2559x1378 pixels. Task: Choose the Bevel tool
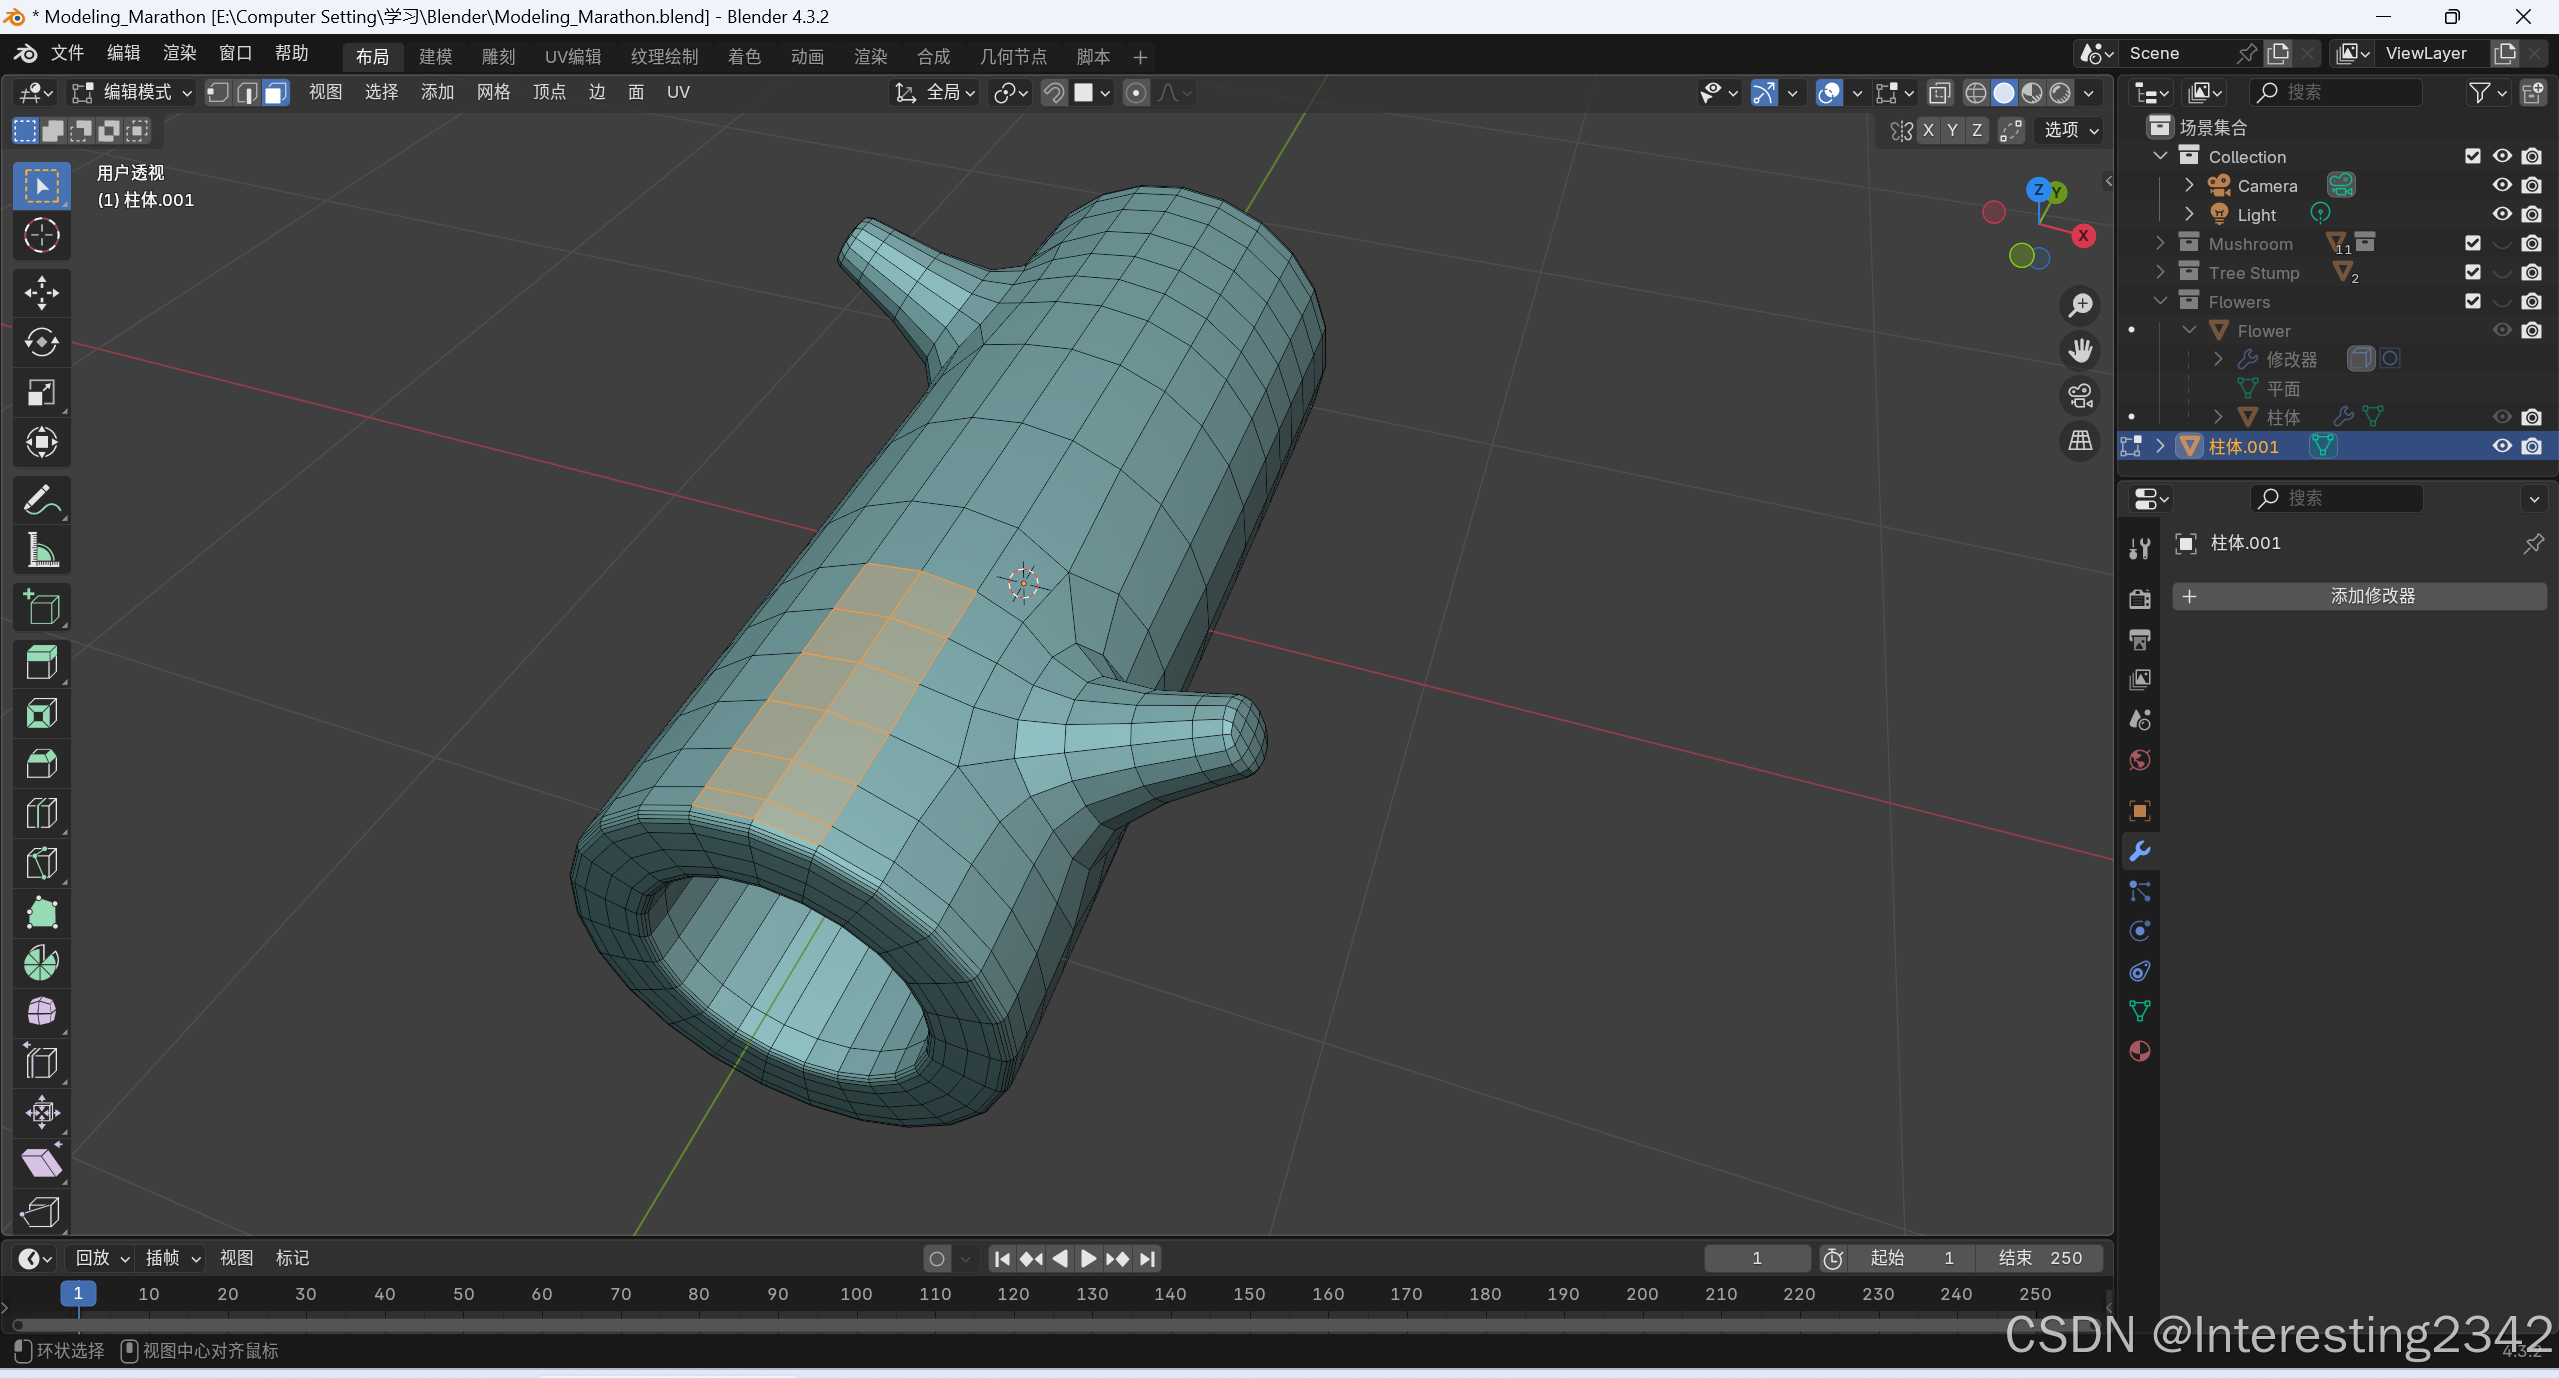click(41, 764)
